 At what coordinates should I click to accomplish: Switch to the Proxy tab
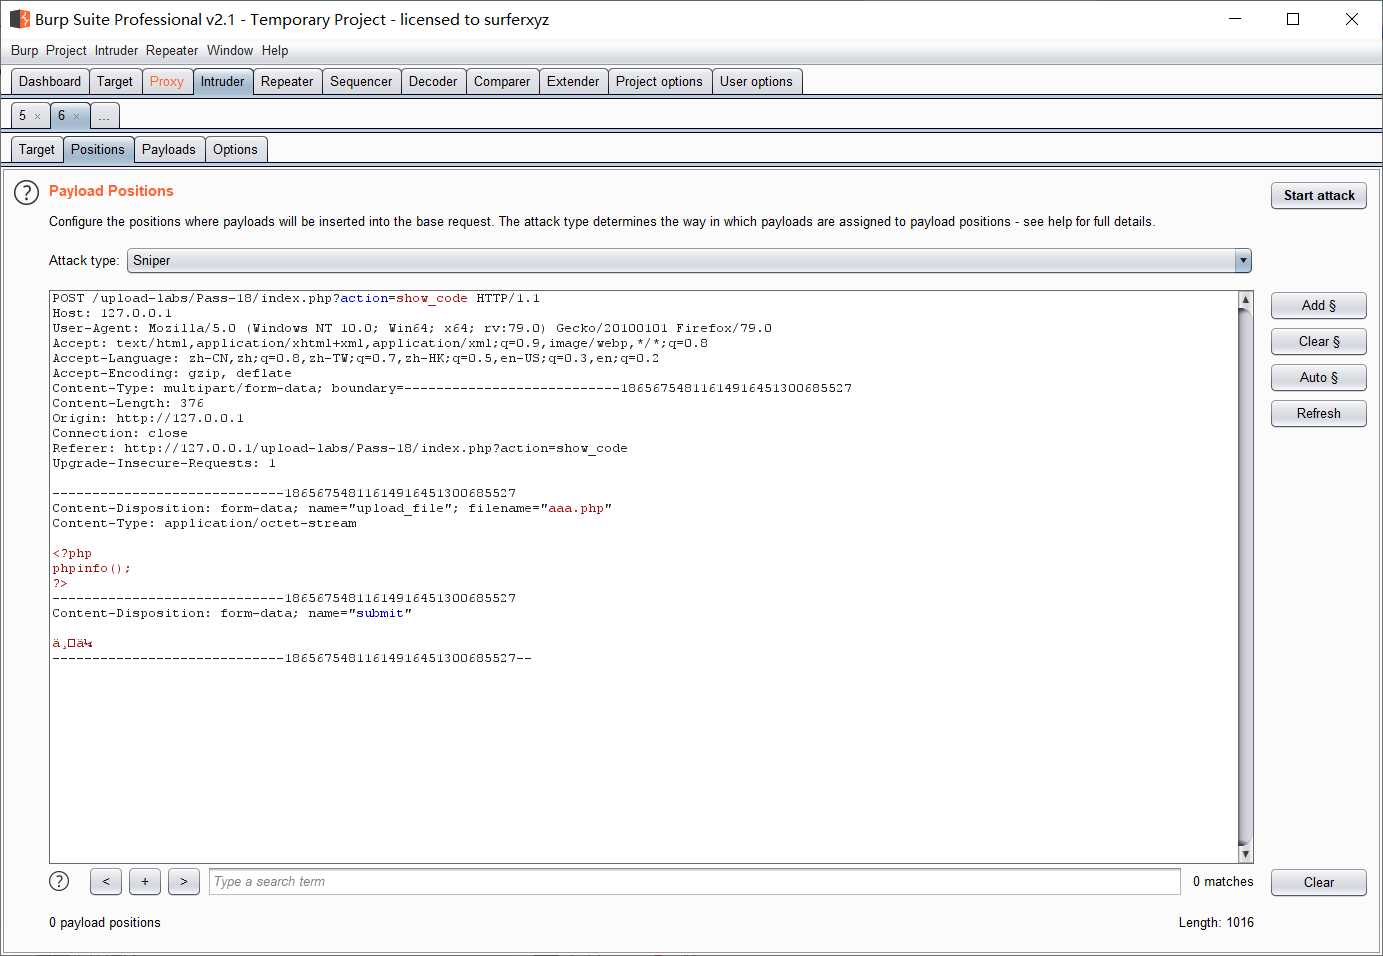tap(167, 82)
